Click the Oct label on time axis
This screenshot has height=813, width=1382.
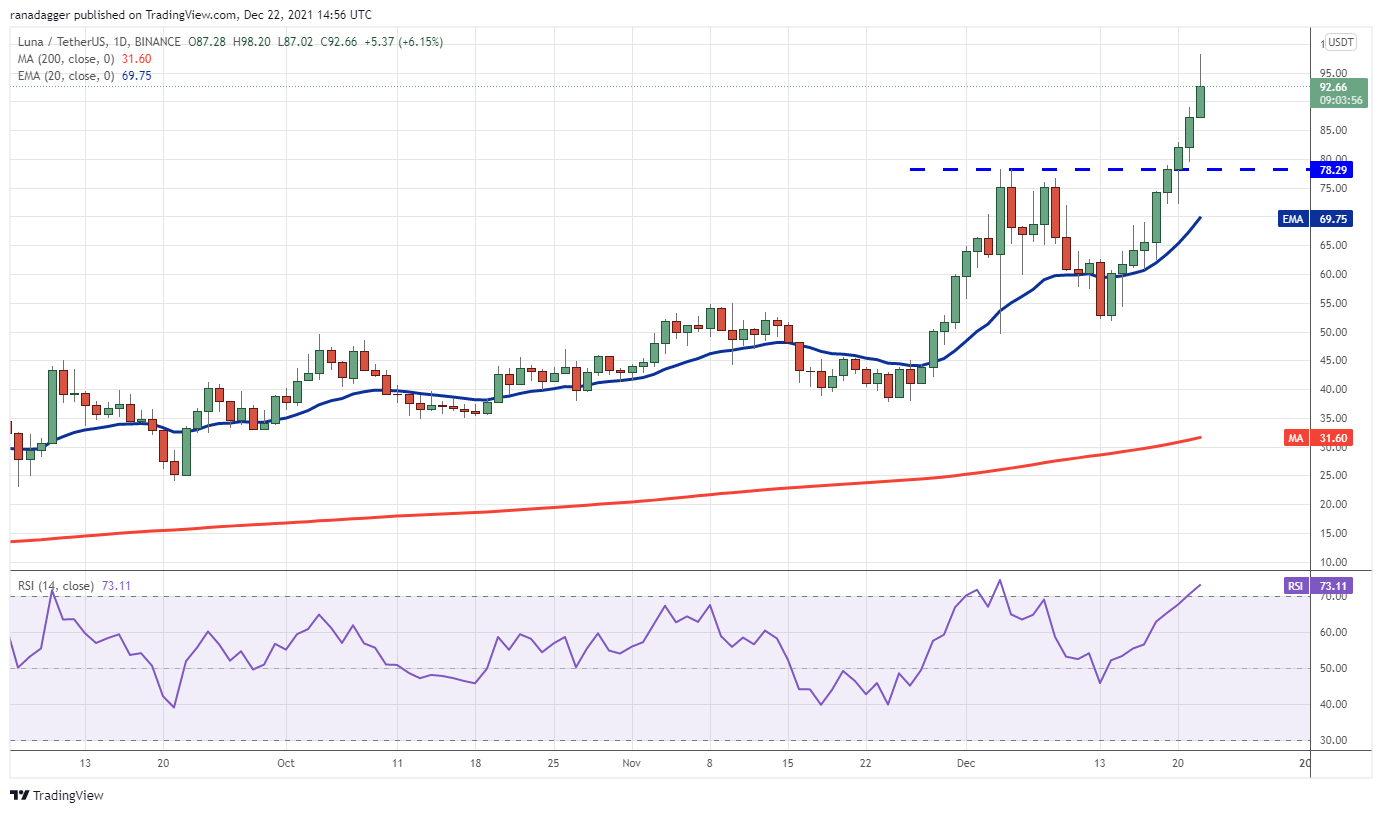pos(286,763)
